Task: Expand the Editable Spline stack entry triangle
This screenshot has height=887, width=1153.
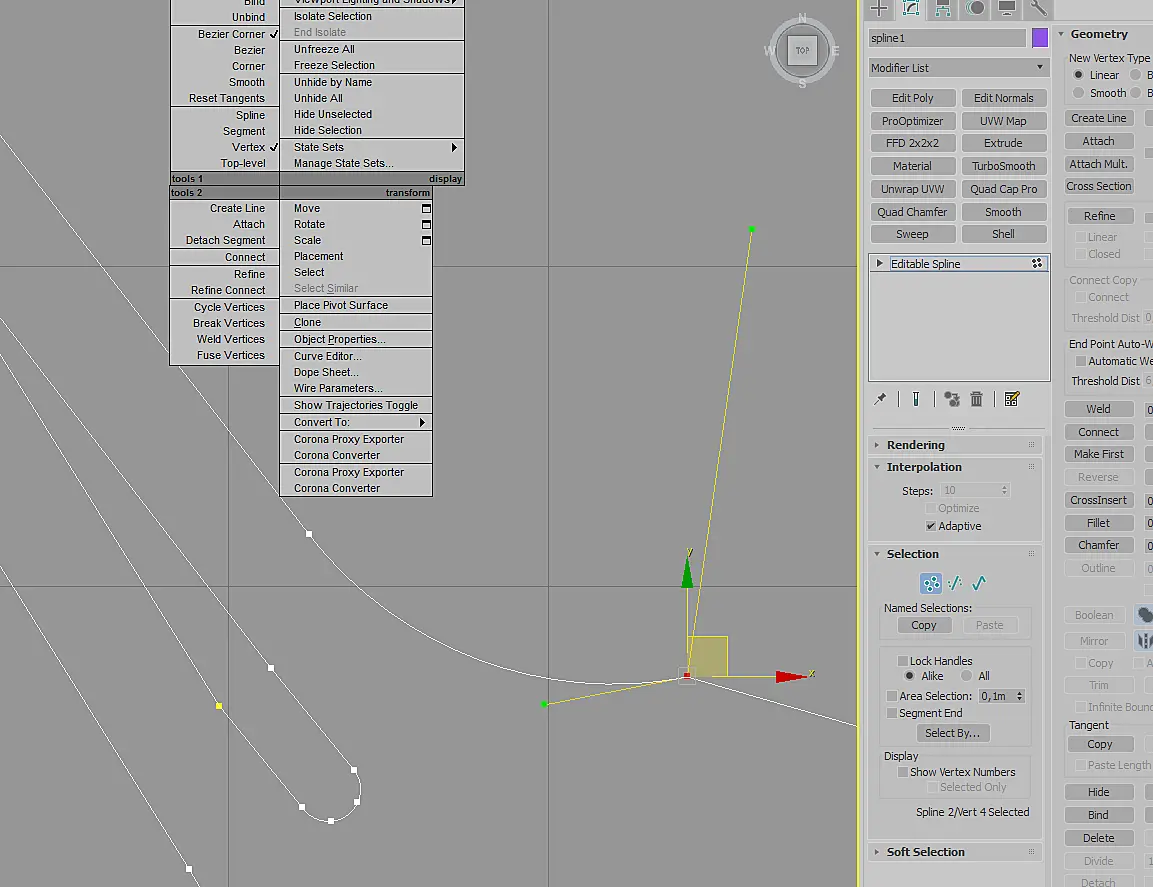Action: coord(879,263)
